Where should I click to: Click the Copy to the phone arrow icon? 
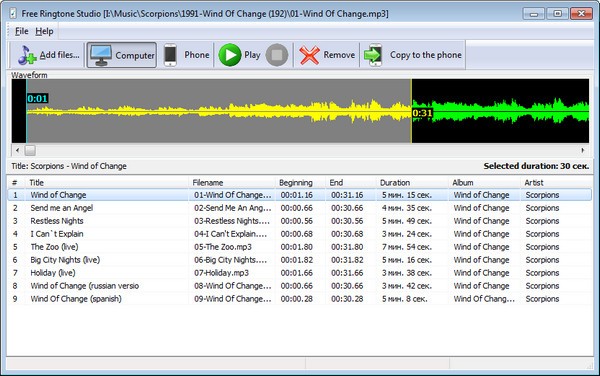[x=373, y=55]
